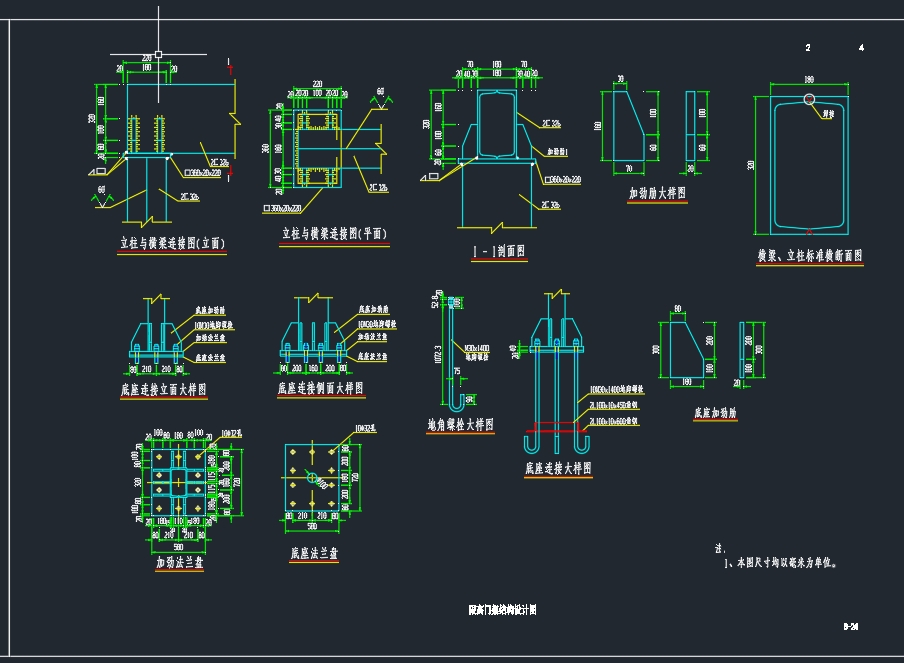The width and height of the screenshot is (904, 663).
Task: Select the '底座加劲肋' label
Action: click(715, 413)
